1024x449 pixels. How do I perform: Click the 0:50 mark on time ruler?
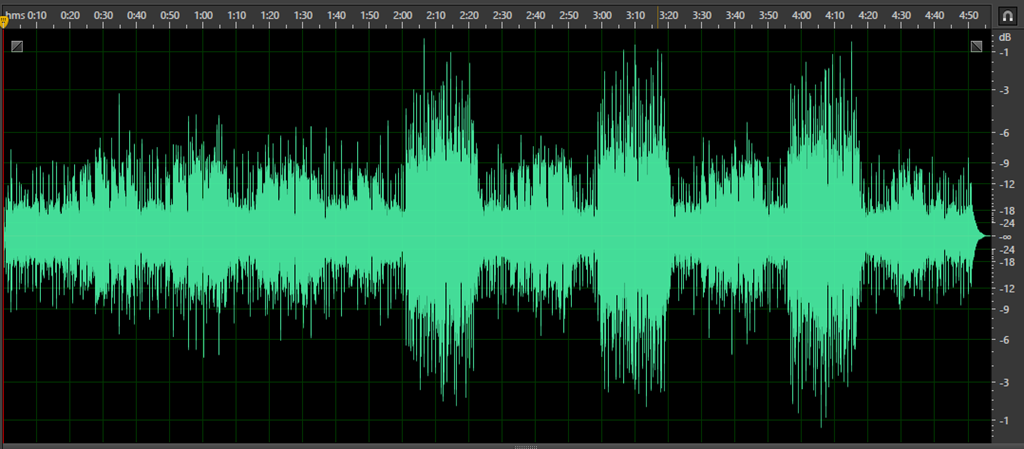pos(170,14)
